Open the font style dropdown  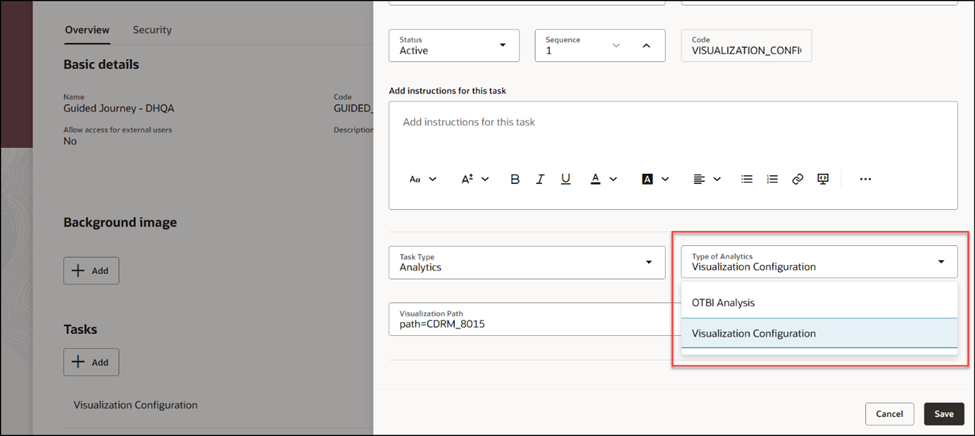tap(423, 179)
